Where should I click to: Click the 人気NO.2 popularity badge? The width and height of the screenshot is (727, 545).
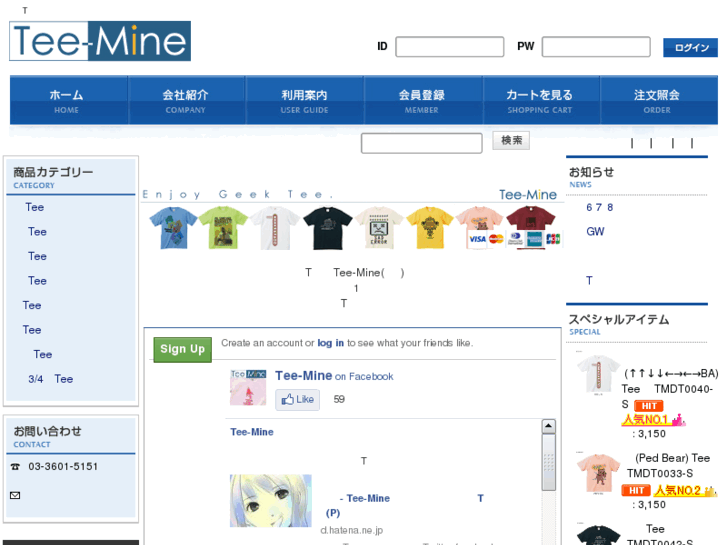[x=685, y=490]
